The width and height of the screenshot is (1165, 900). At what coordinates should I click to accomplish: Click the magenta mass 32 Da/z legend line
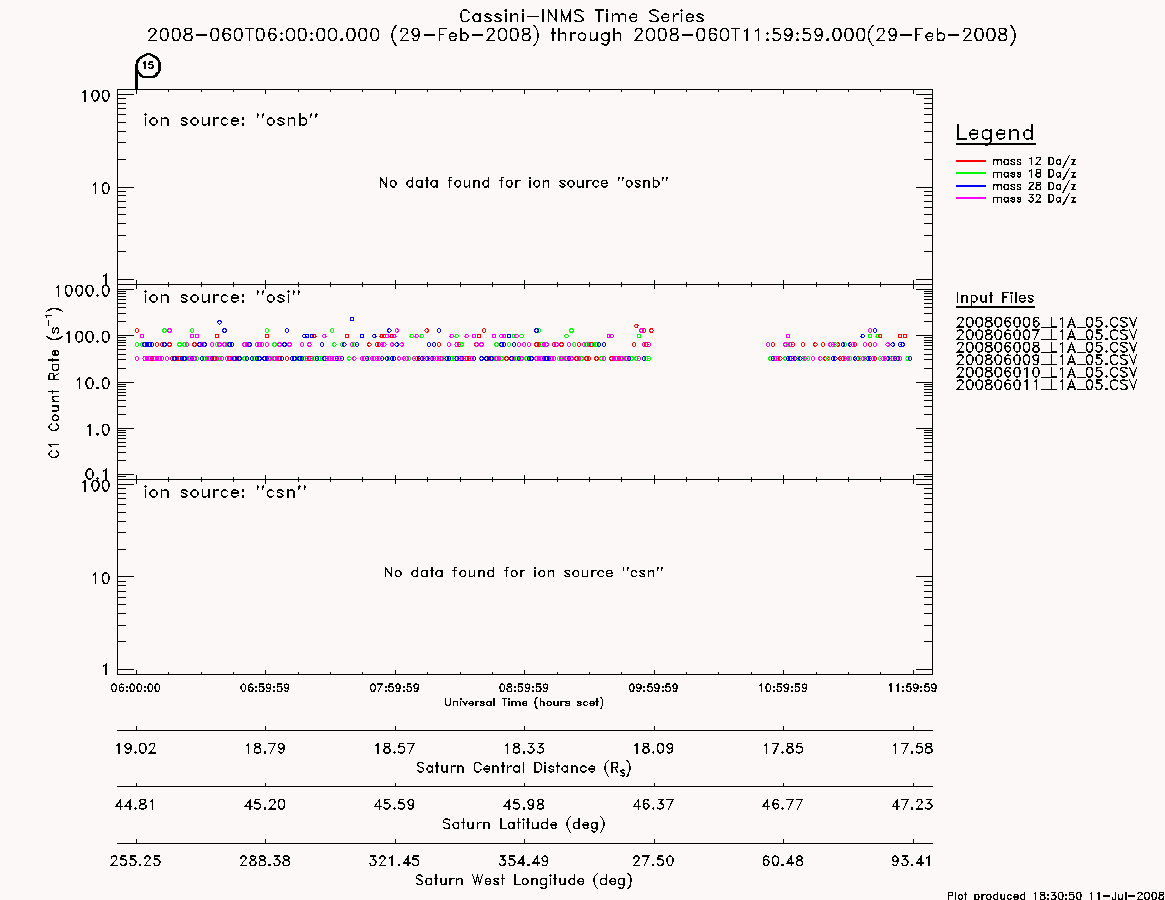[970, 199]
